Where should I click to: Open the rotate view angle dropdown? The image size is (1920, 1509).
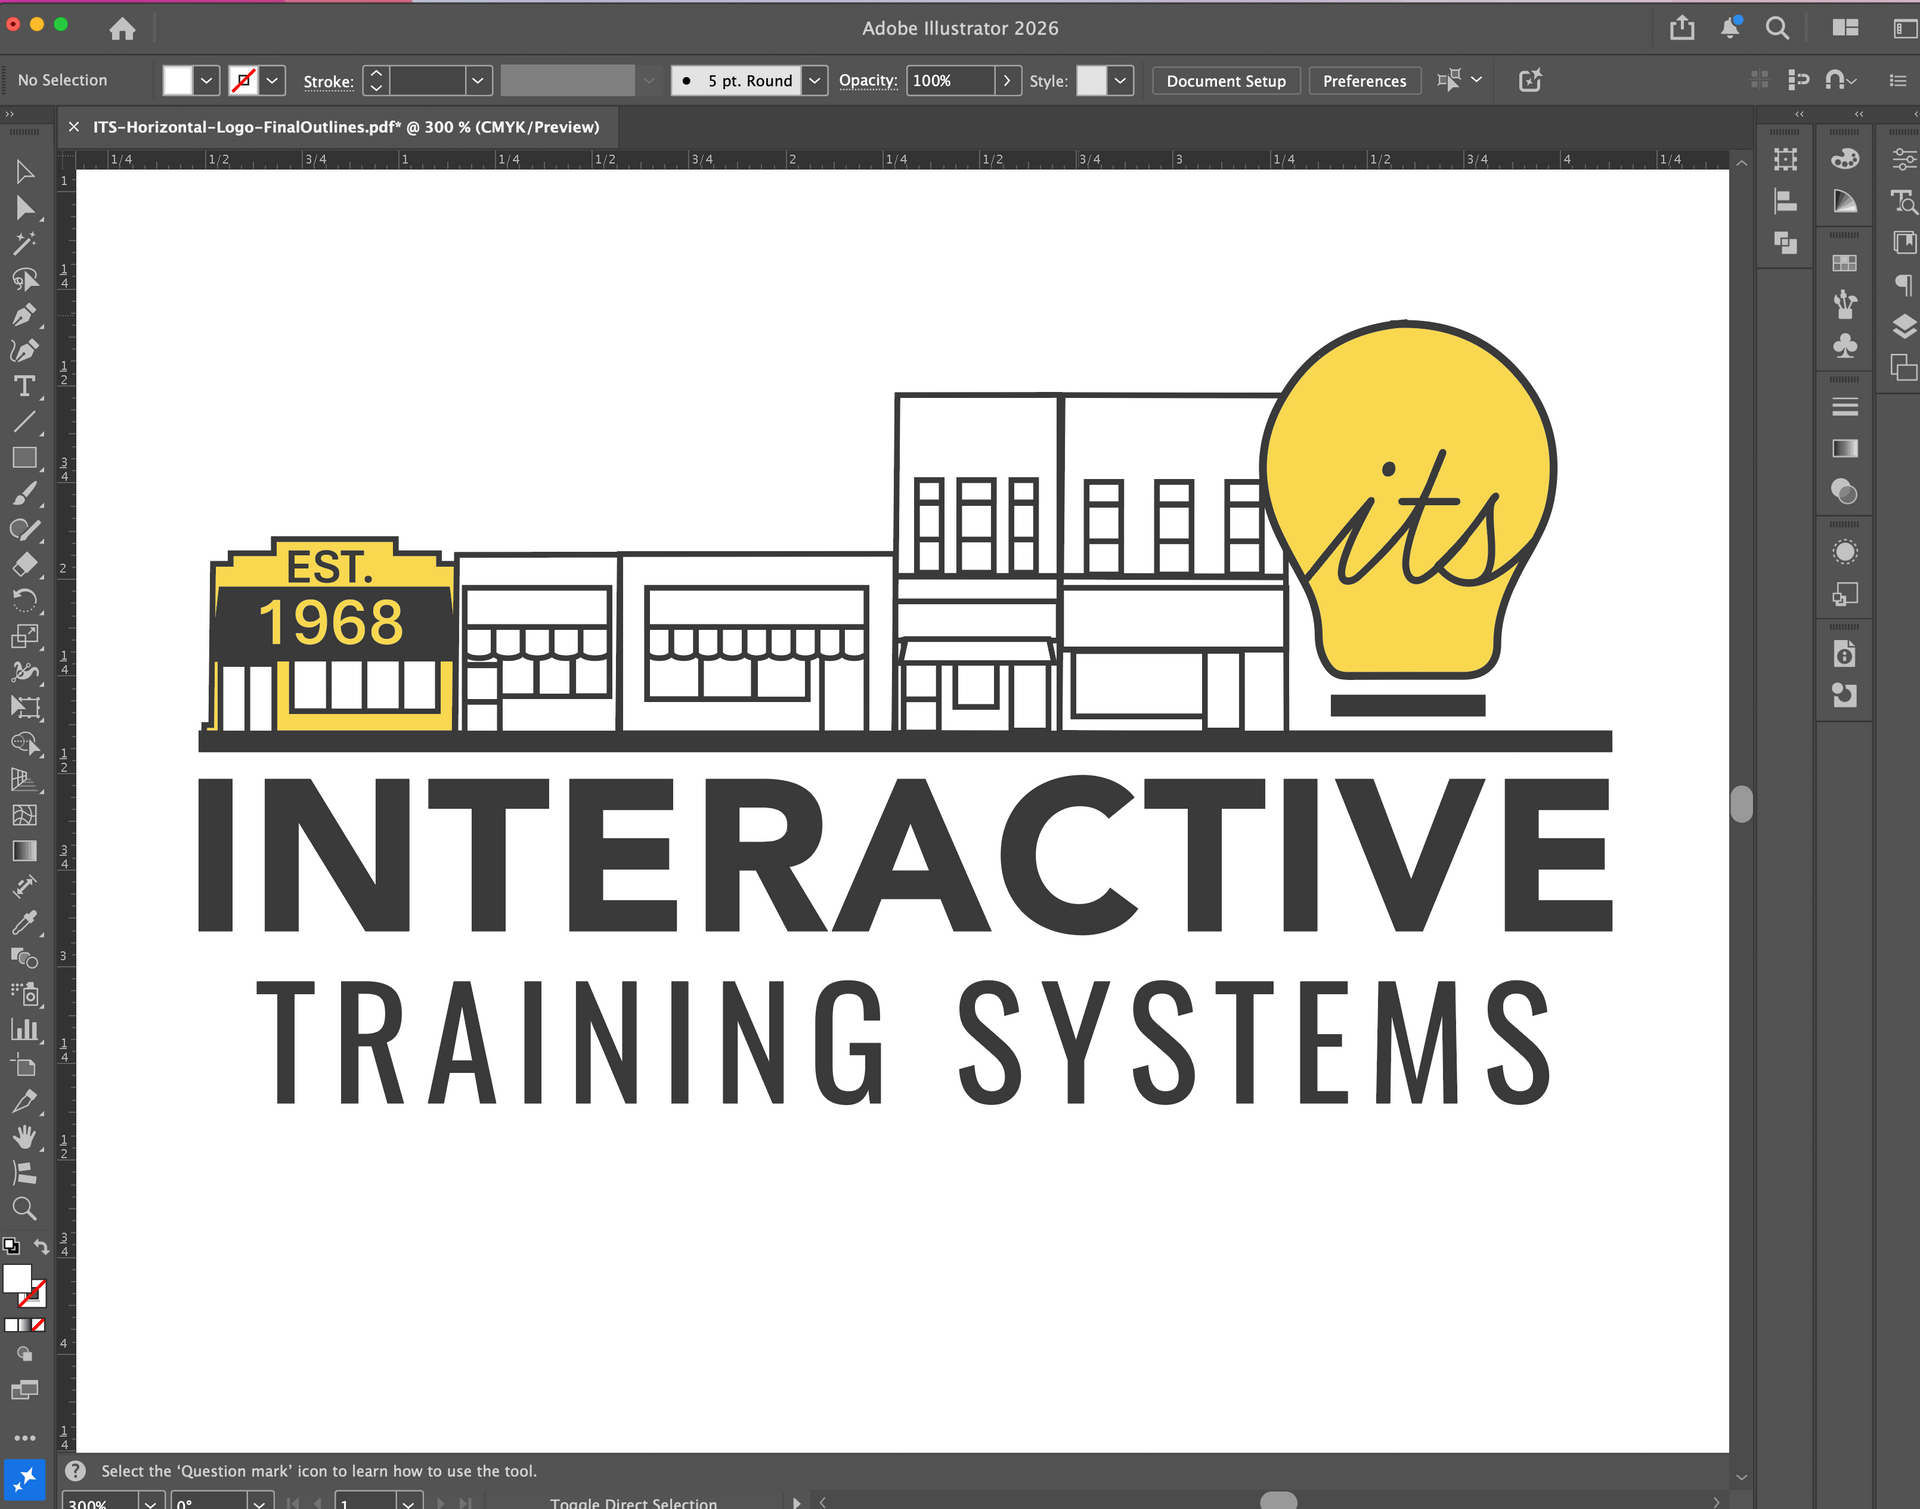pos(260,1502)
